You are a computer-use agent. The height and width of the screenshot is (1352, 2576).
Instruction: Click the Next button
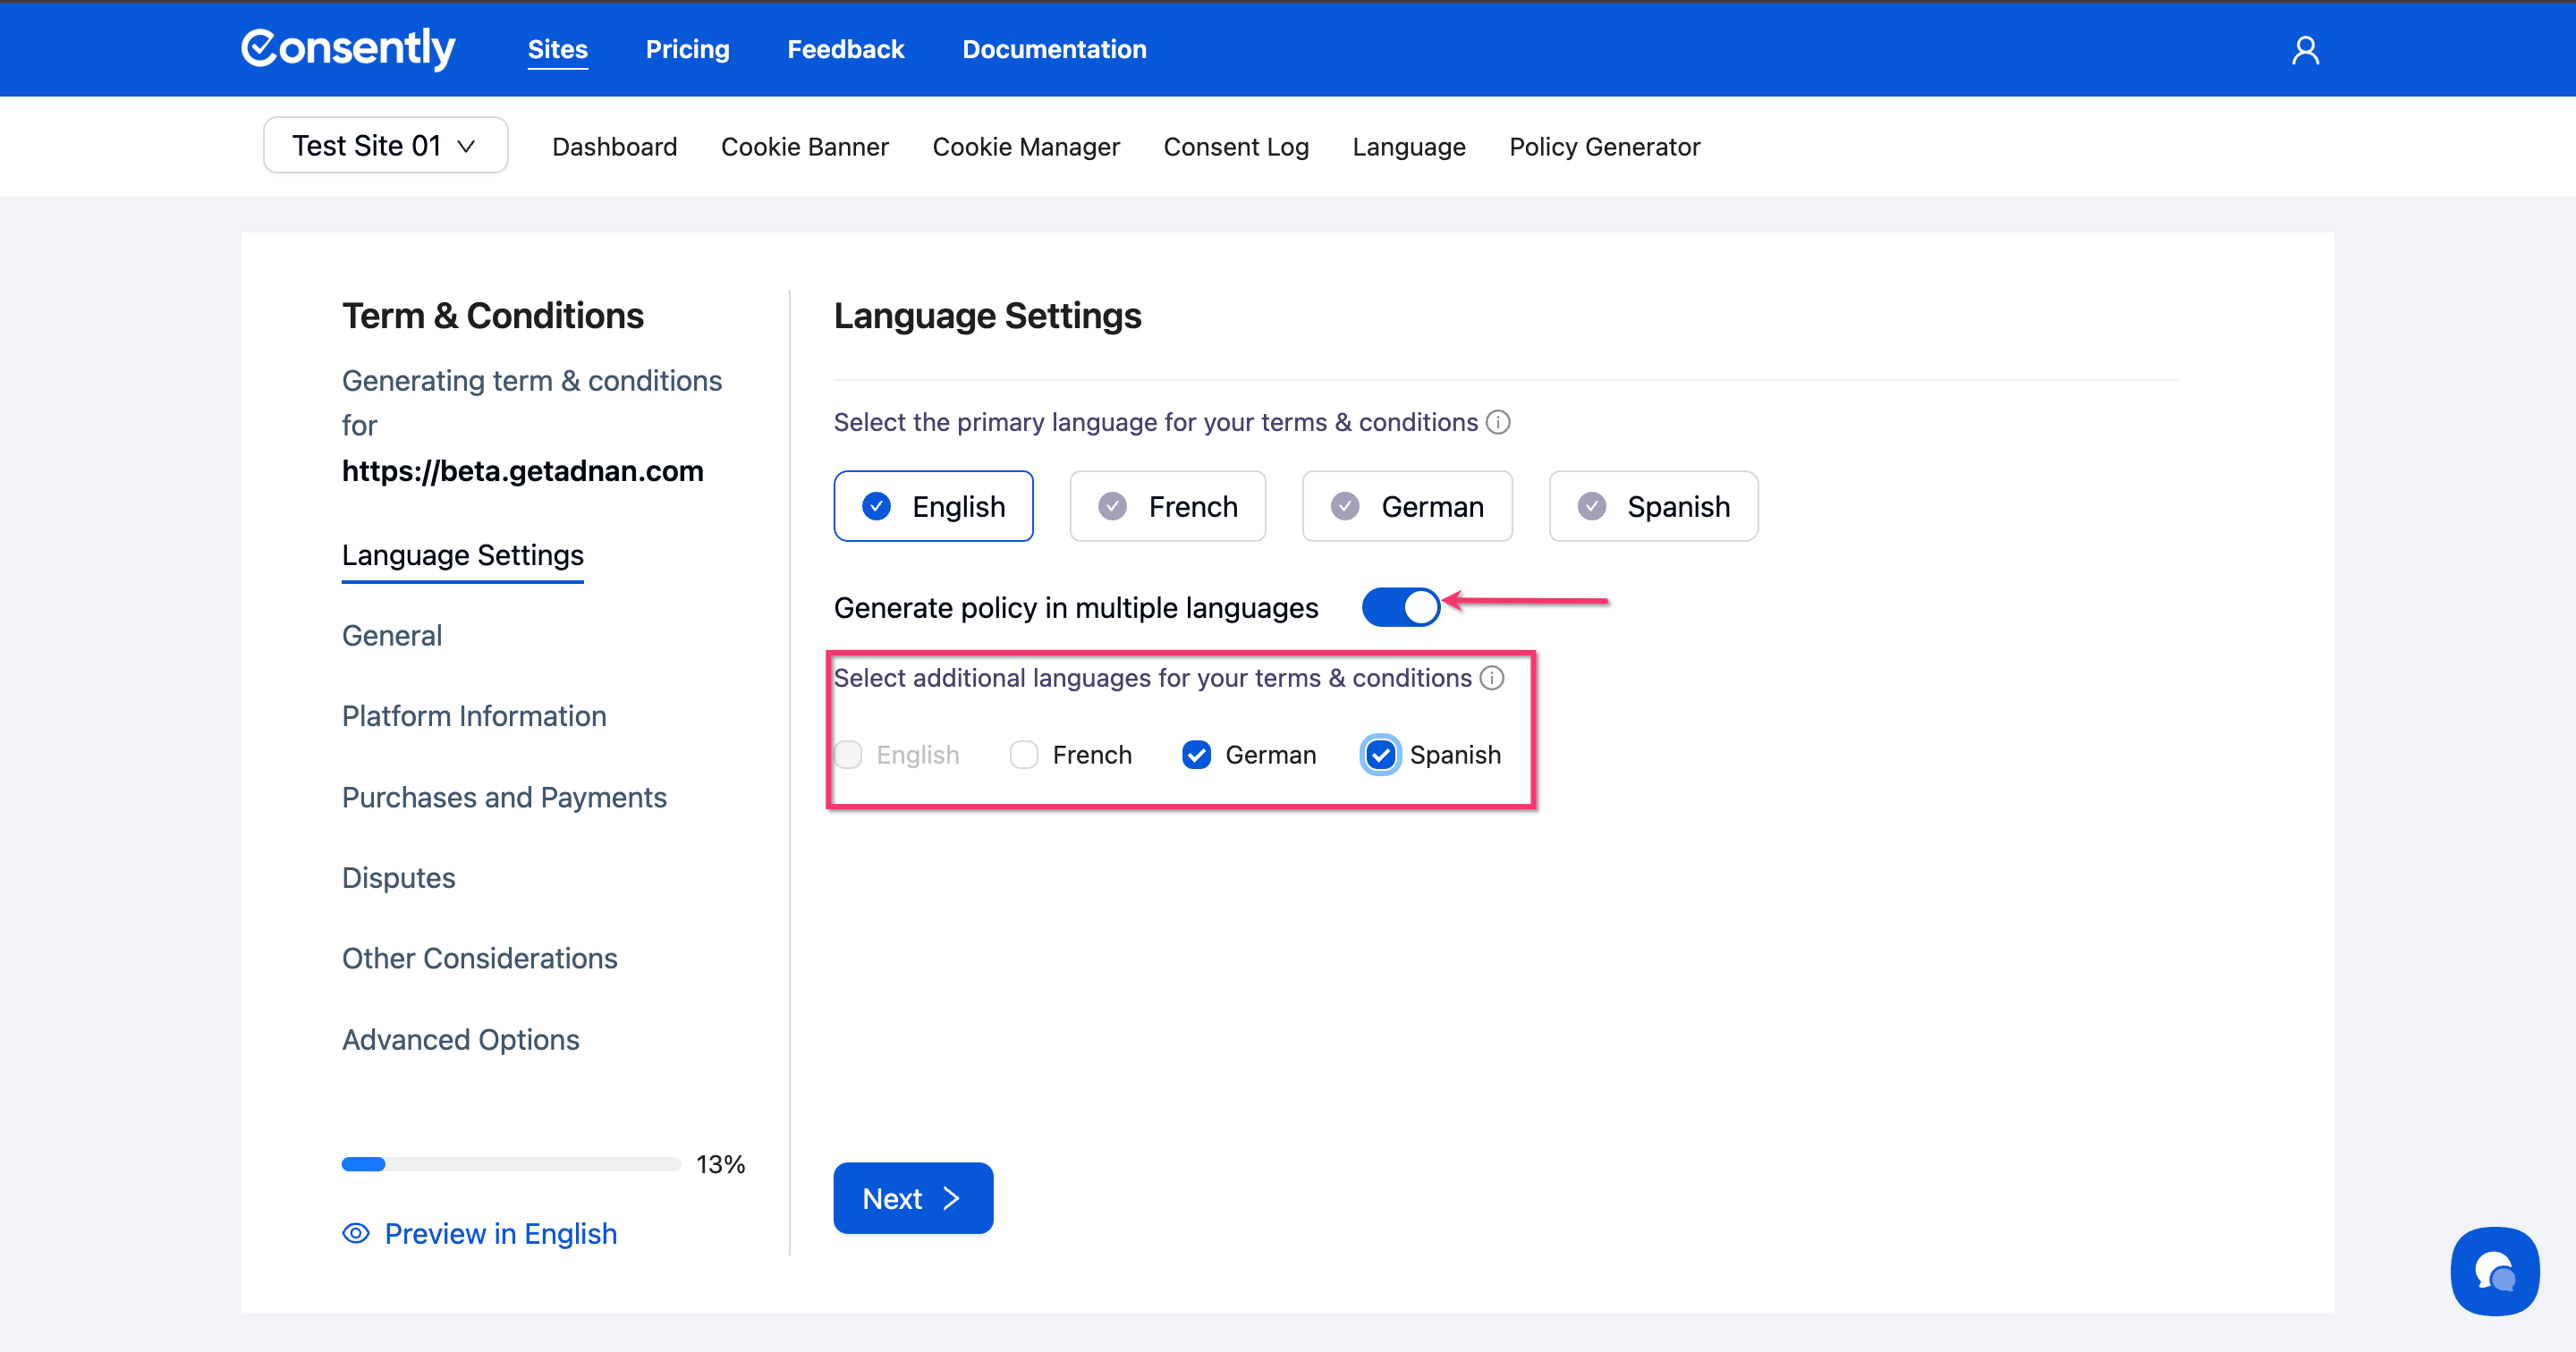pos(912,1198)
